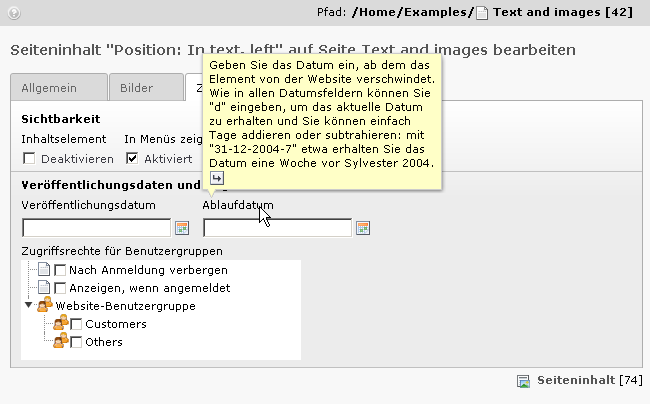Click the page icon beside Anzeigen, wenn angemeldet

[44, 288]
